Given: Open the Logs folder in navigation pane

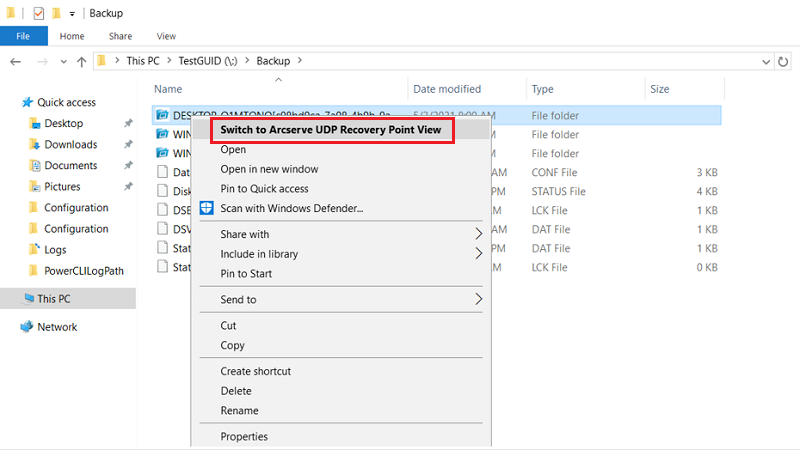Looking at the screenshot, I should [x=55, y=249].
